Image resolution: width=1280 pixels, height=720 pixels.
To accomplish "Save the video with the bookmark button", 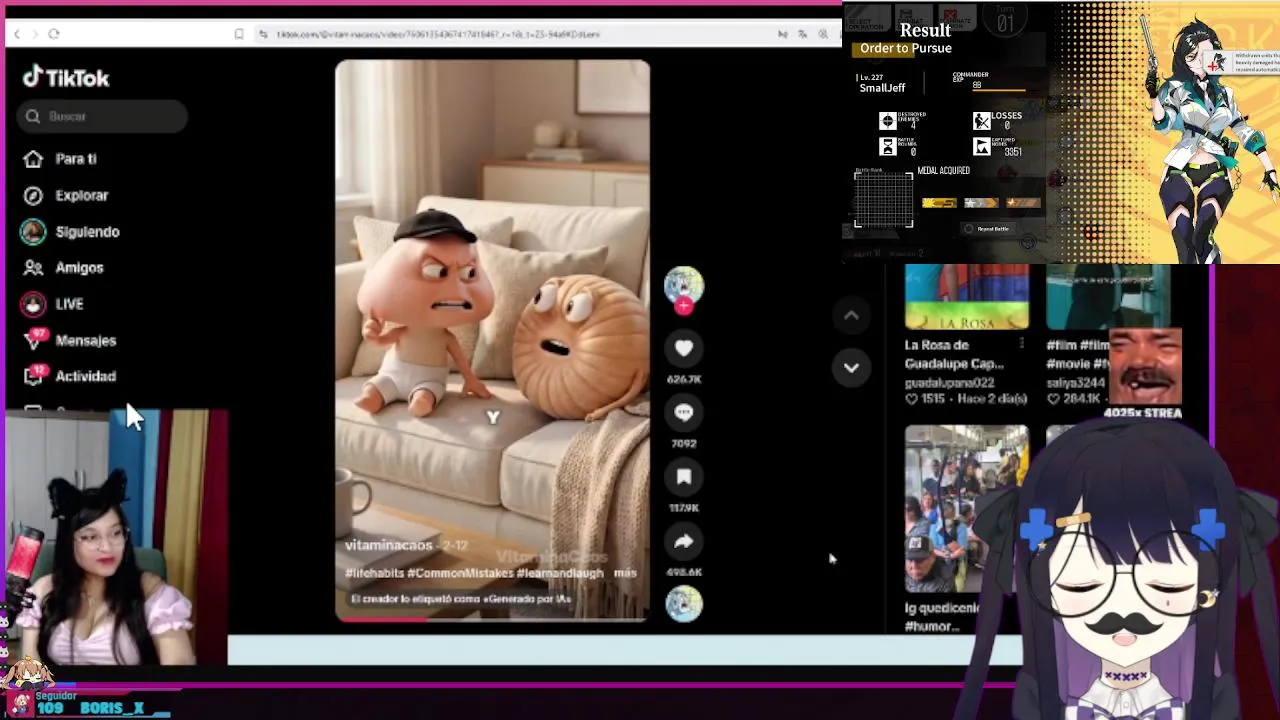I will 684,477.
